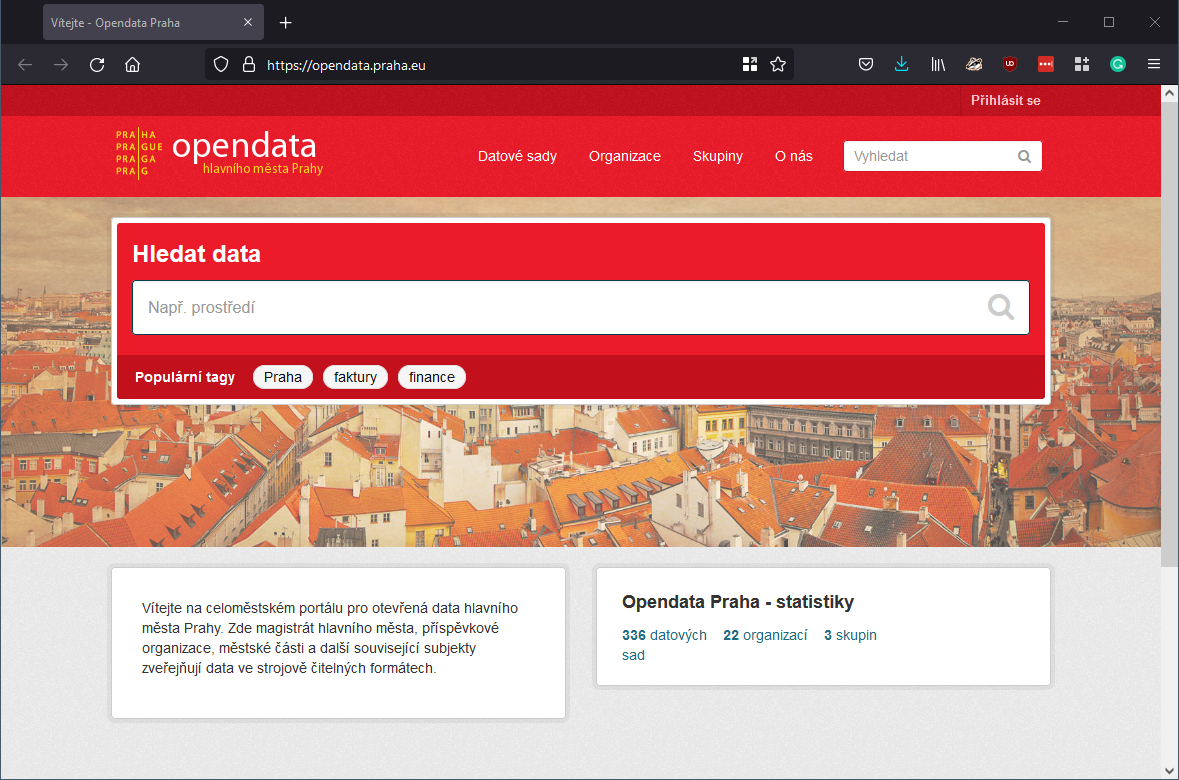
Task: Open the LastPass extension icon
Action: click(1046, 64)
